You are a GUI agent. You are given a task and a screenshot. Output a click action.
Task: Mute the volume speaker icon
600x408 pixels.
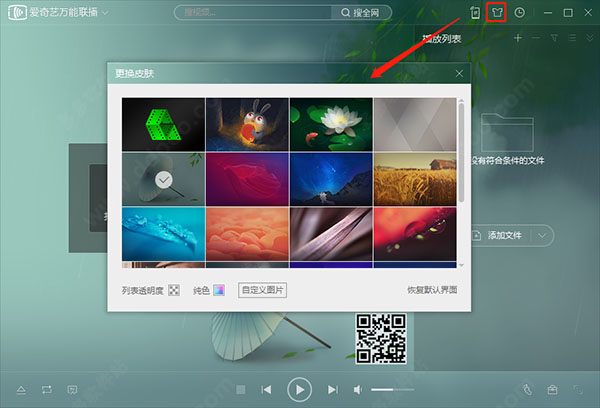coord(358,390)
